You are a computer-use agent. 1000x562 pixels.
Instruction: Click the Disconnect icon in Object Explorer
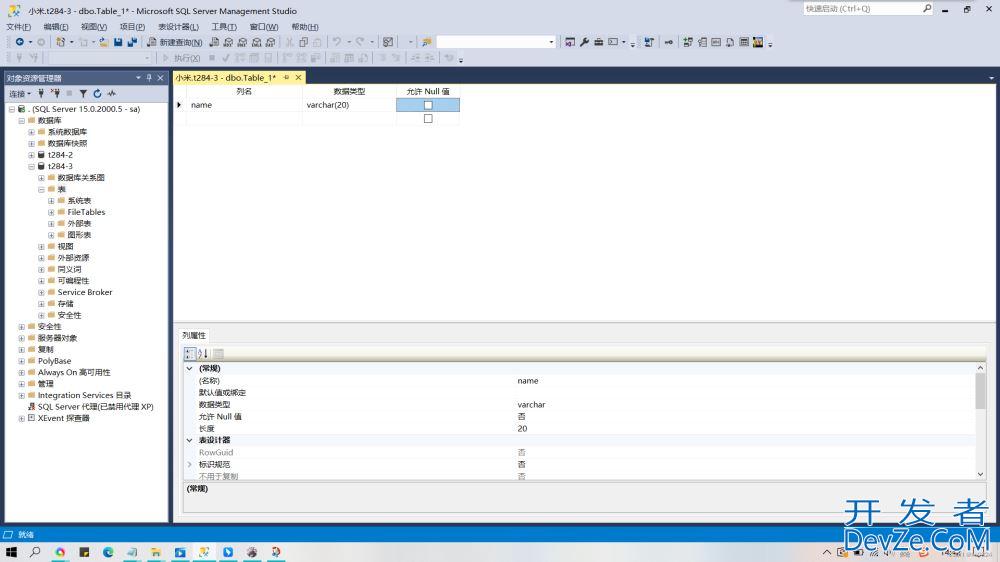coord(55,94)
